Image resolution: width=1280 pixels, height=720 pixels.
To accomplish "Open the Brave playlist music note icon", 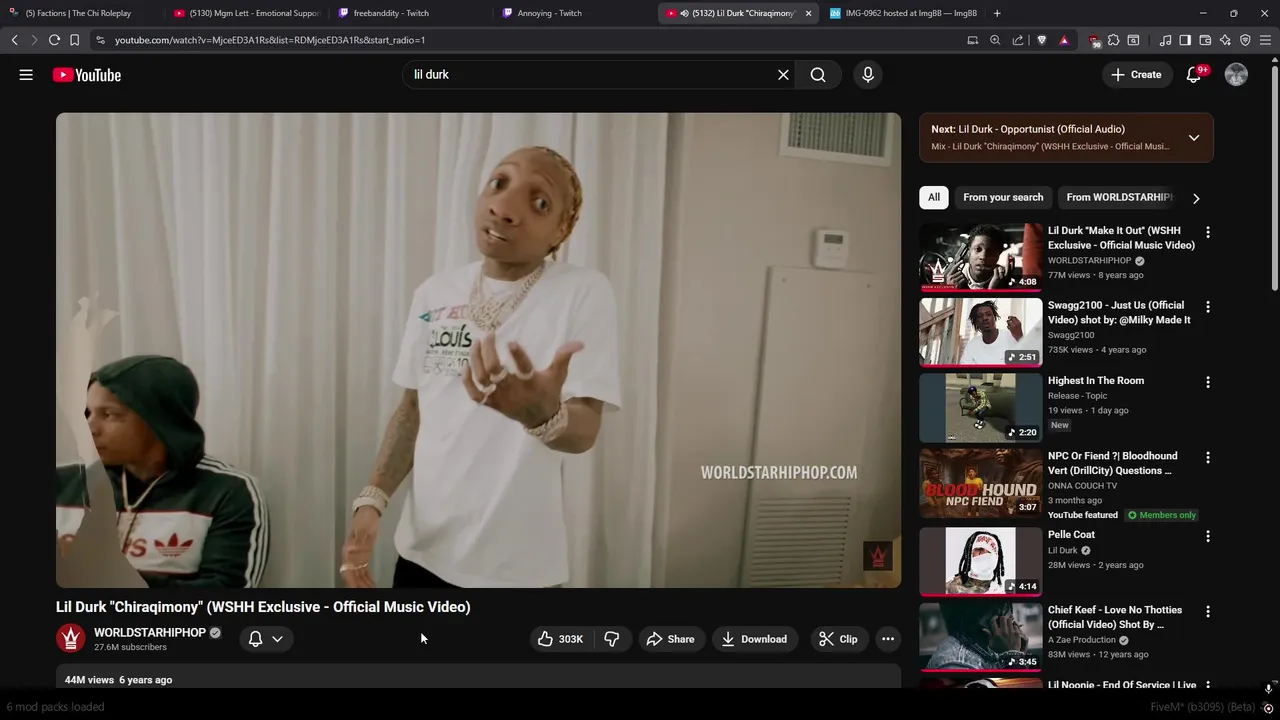I will click(1165, 40).
